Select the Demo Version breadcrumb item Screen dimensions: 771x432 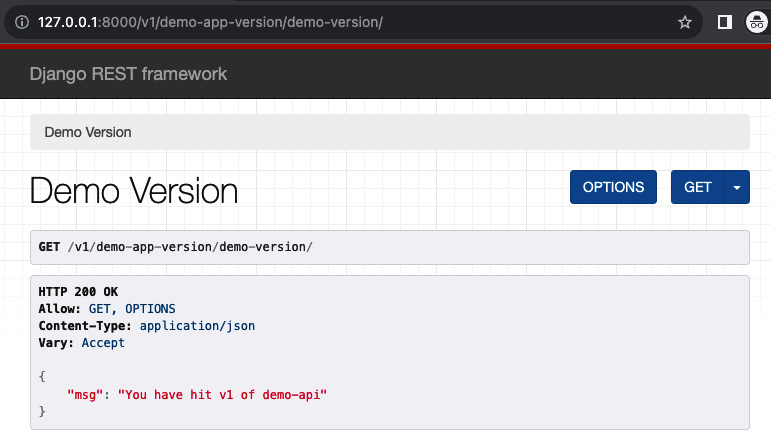pyautogui.click(x=88, y=132)
